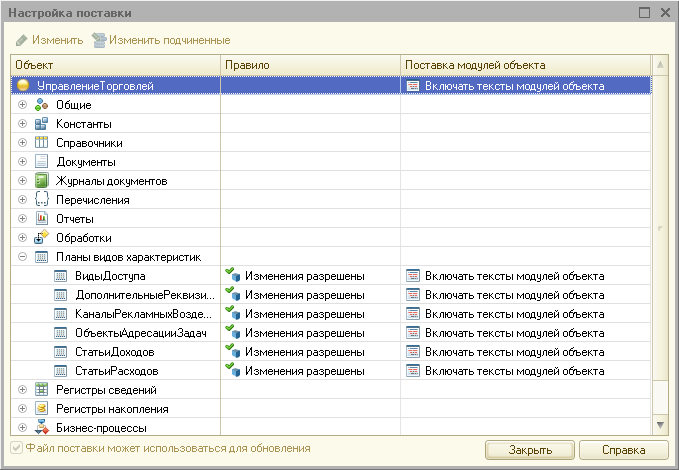Viewport: 679px width, 470px height.
Task: Click the vertical scrollbar thumb
Action: (x=660, y=228)
